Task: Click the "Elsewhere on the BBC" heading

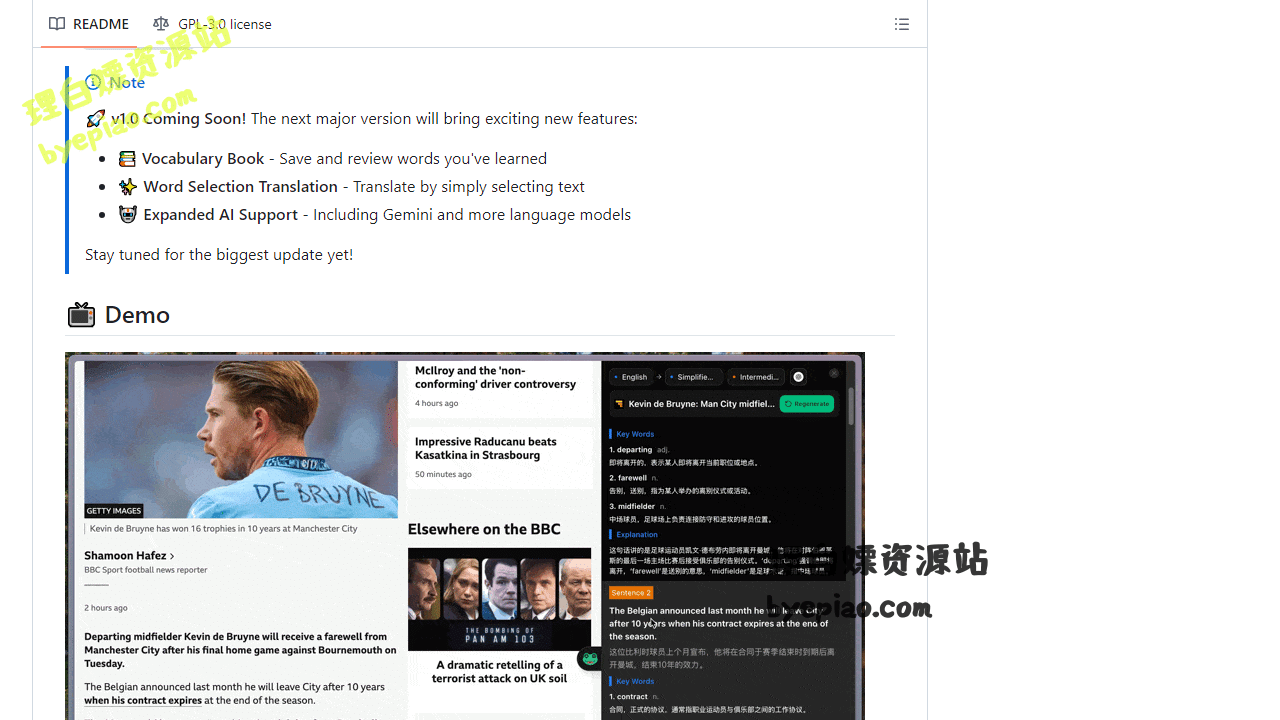Action: pos(484,529)
